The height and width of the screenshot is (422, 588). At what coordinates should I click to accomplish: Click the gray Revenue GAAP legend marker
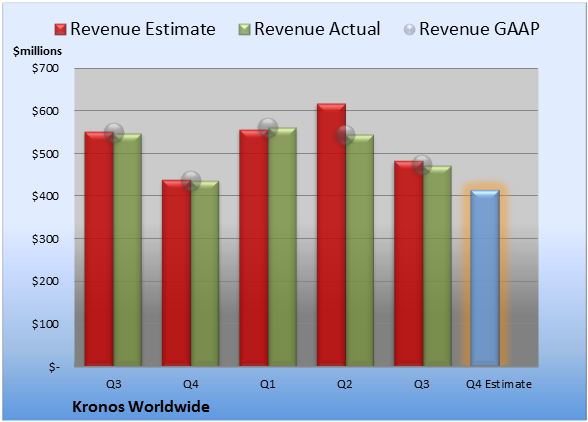pos(410,30)
